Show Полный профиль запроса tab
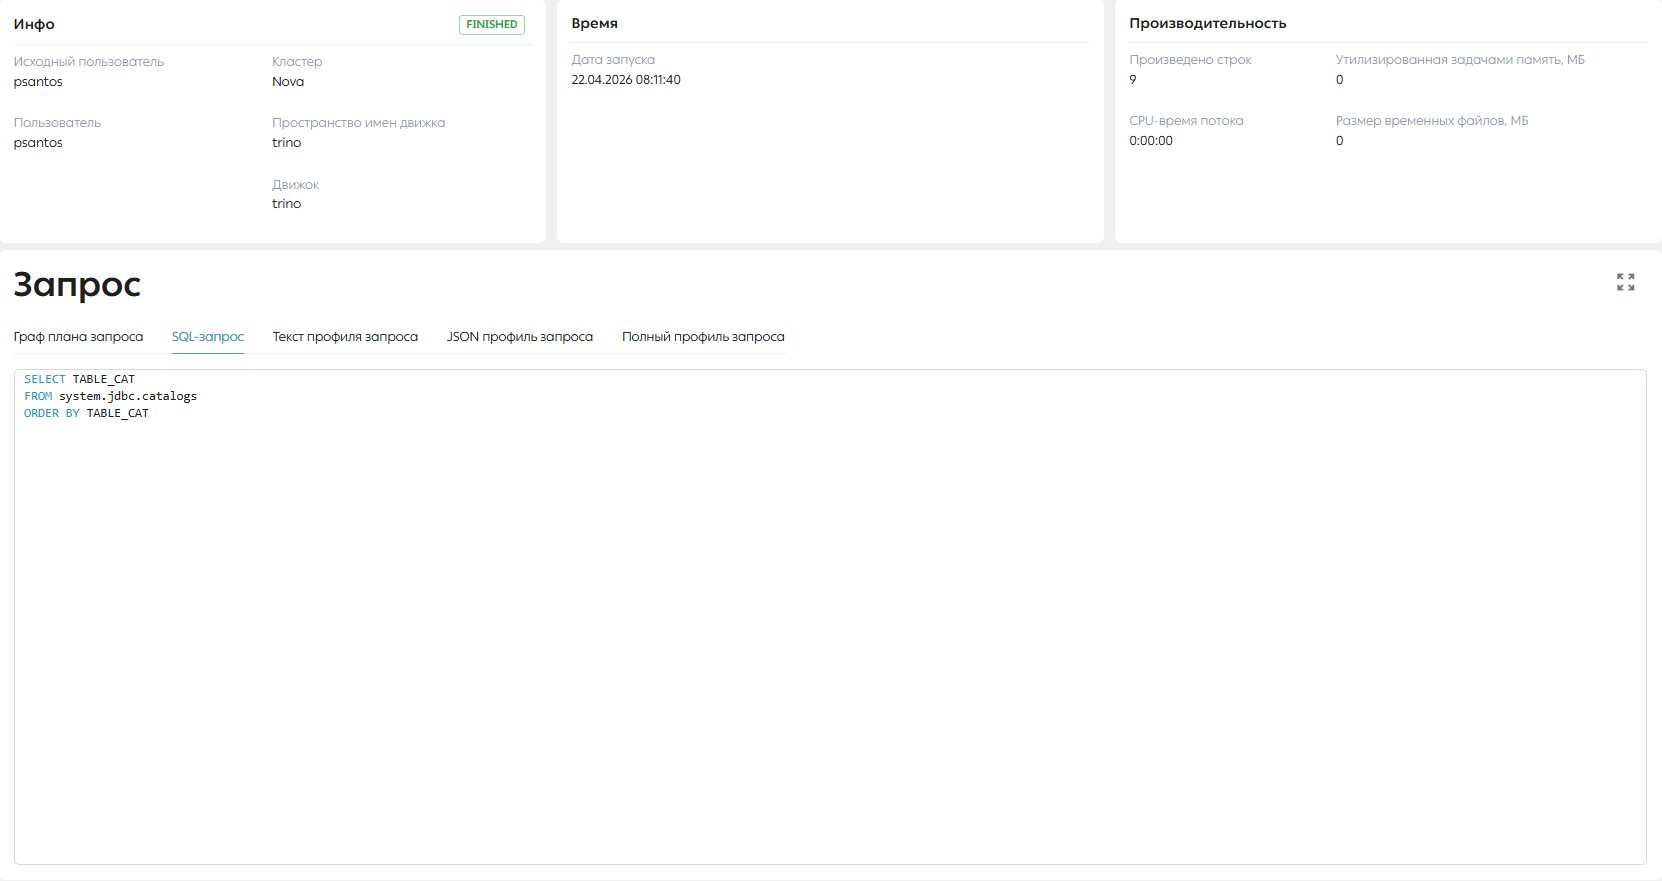This screenshot has height=881, width=1662. [x=703, y=337]
